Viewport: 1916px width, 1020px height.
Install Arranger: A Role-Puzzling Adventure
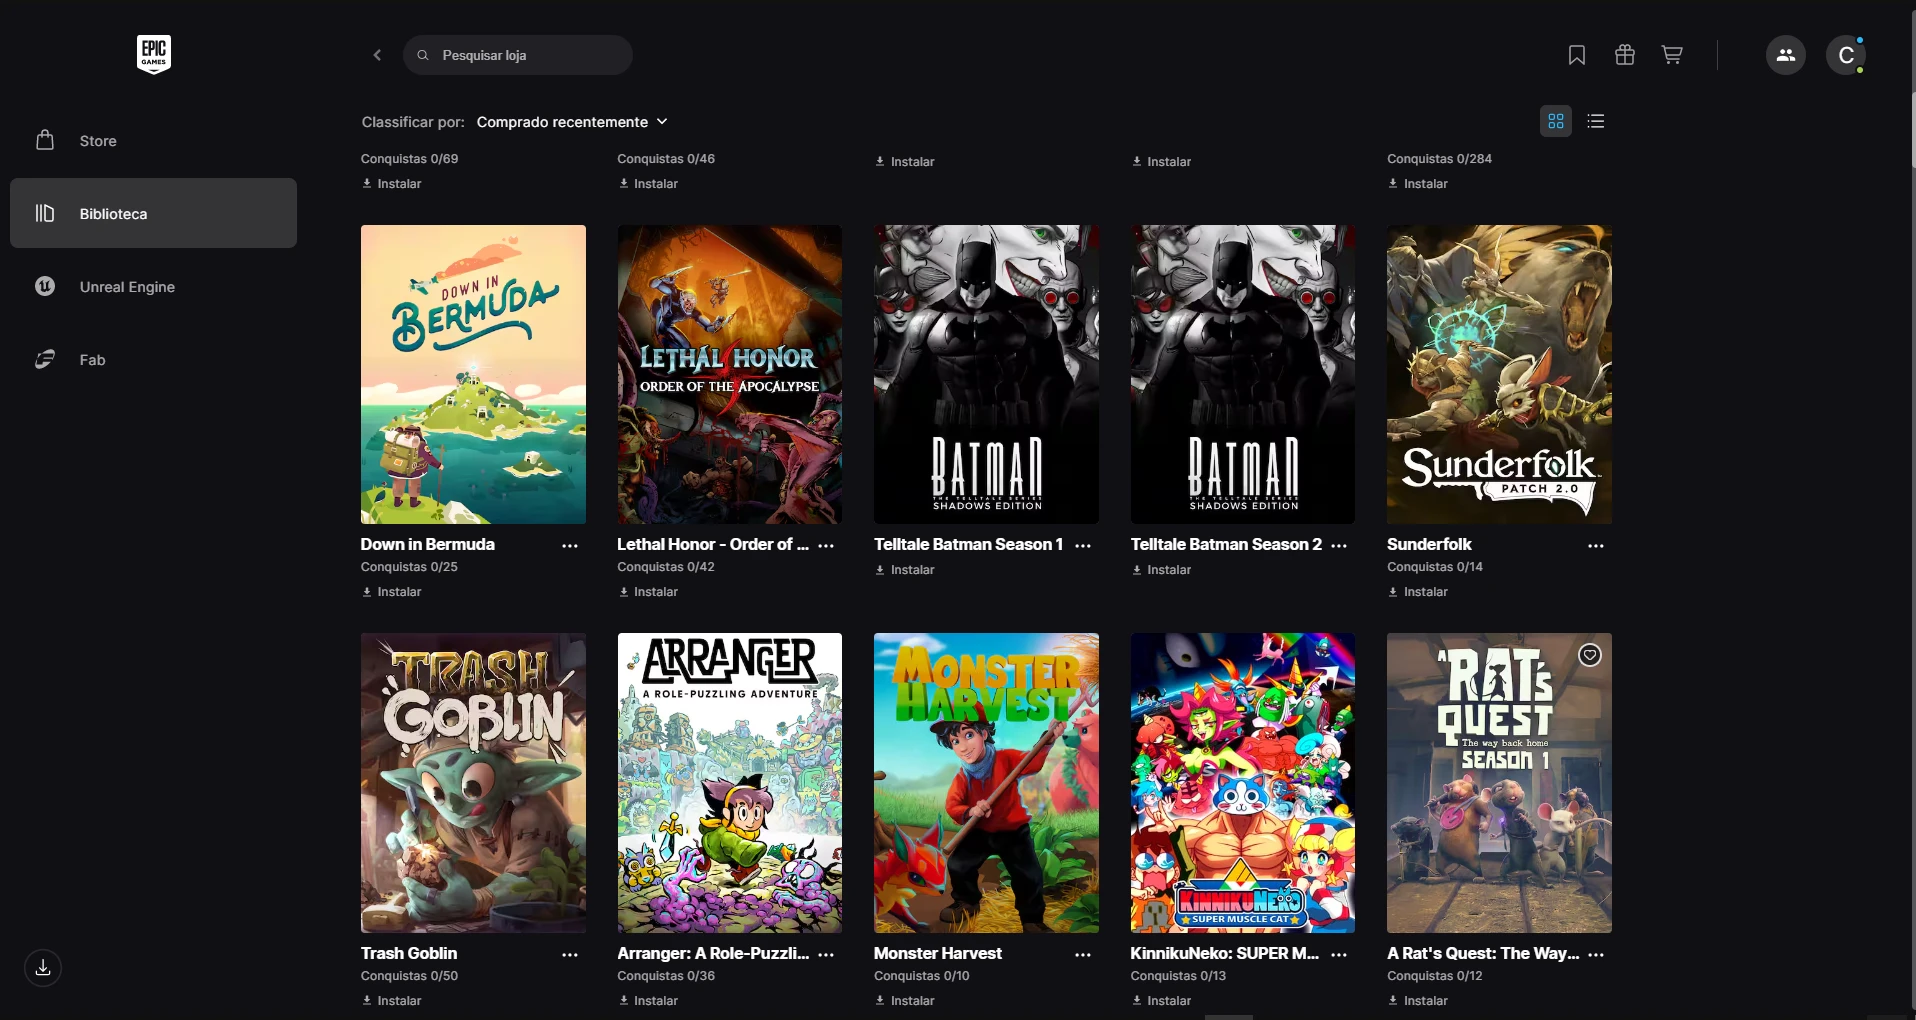pos(648,1001)
